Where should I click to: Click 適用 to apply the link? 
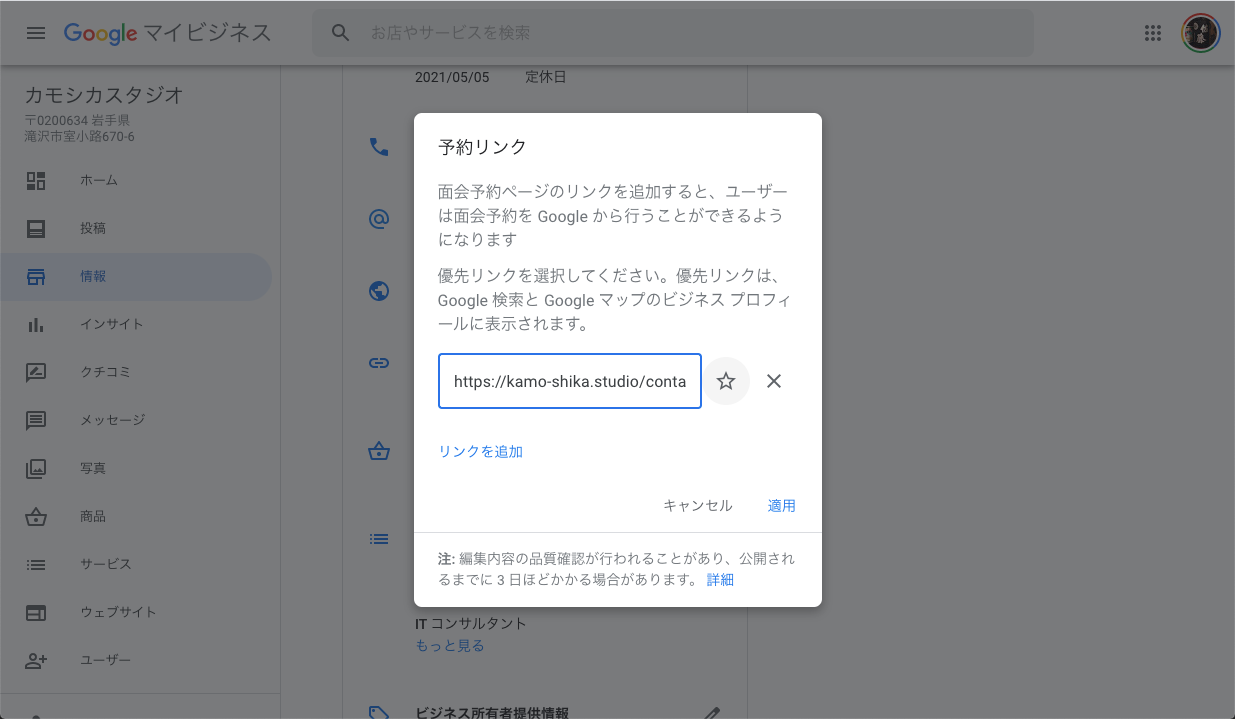click(782, 506)
